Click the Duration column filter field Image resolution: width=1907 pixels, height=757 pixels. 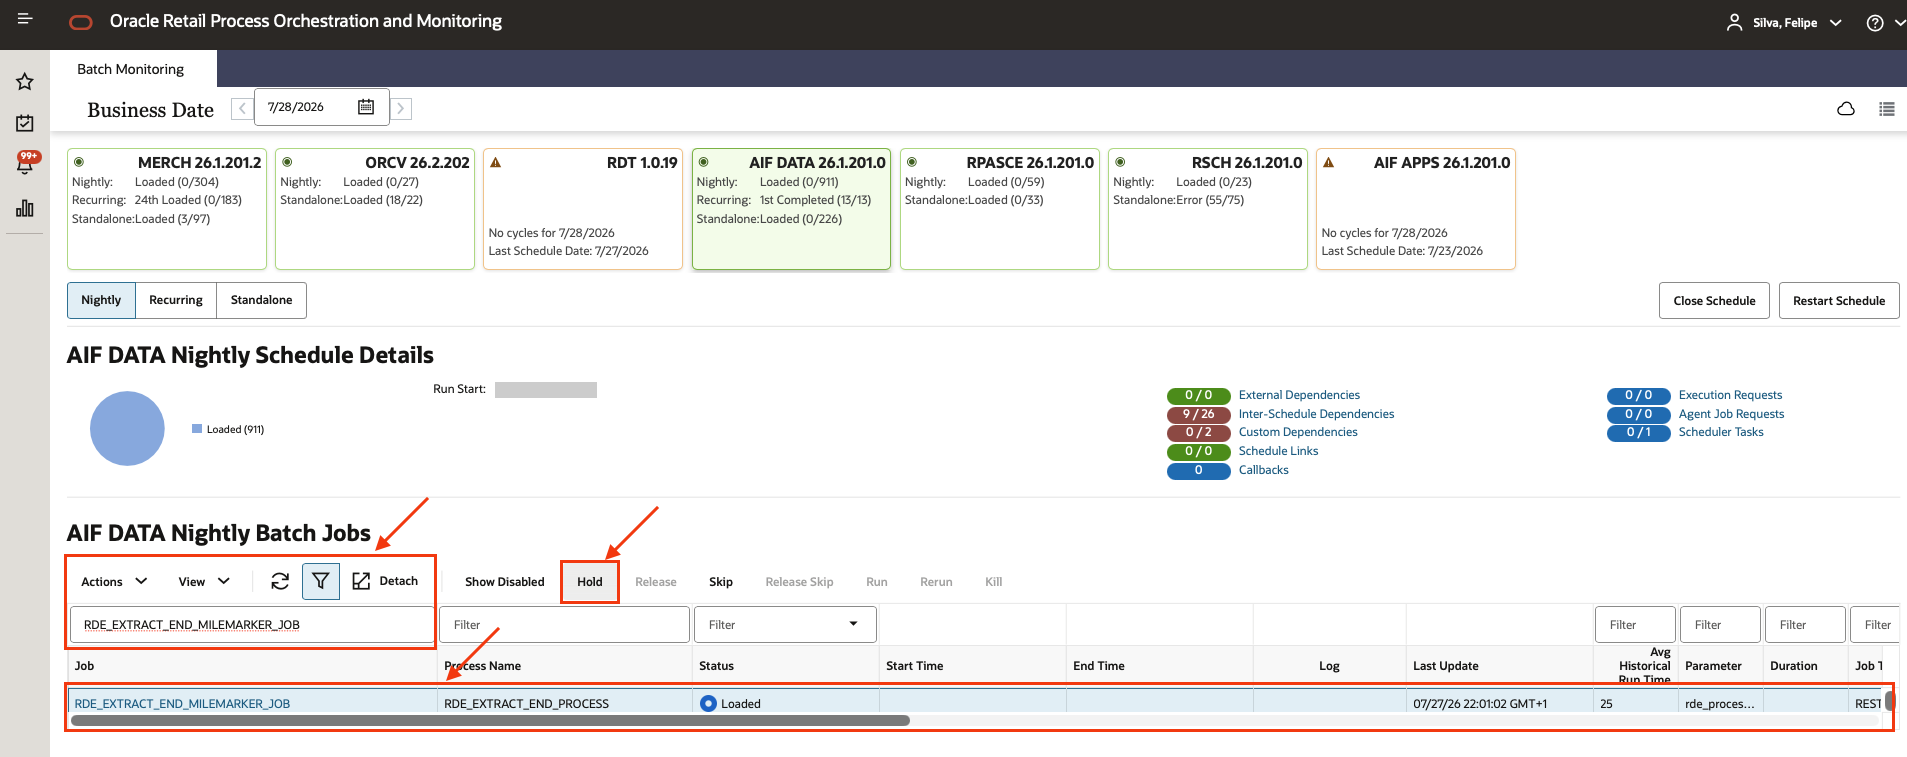point(1805,625)
